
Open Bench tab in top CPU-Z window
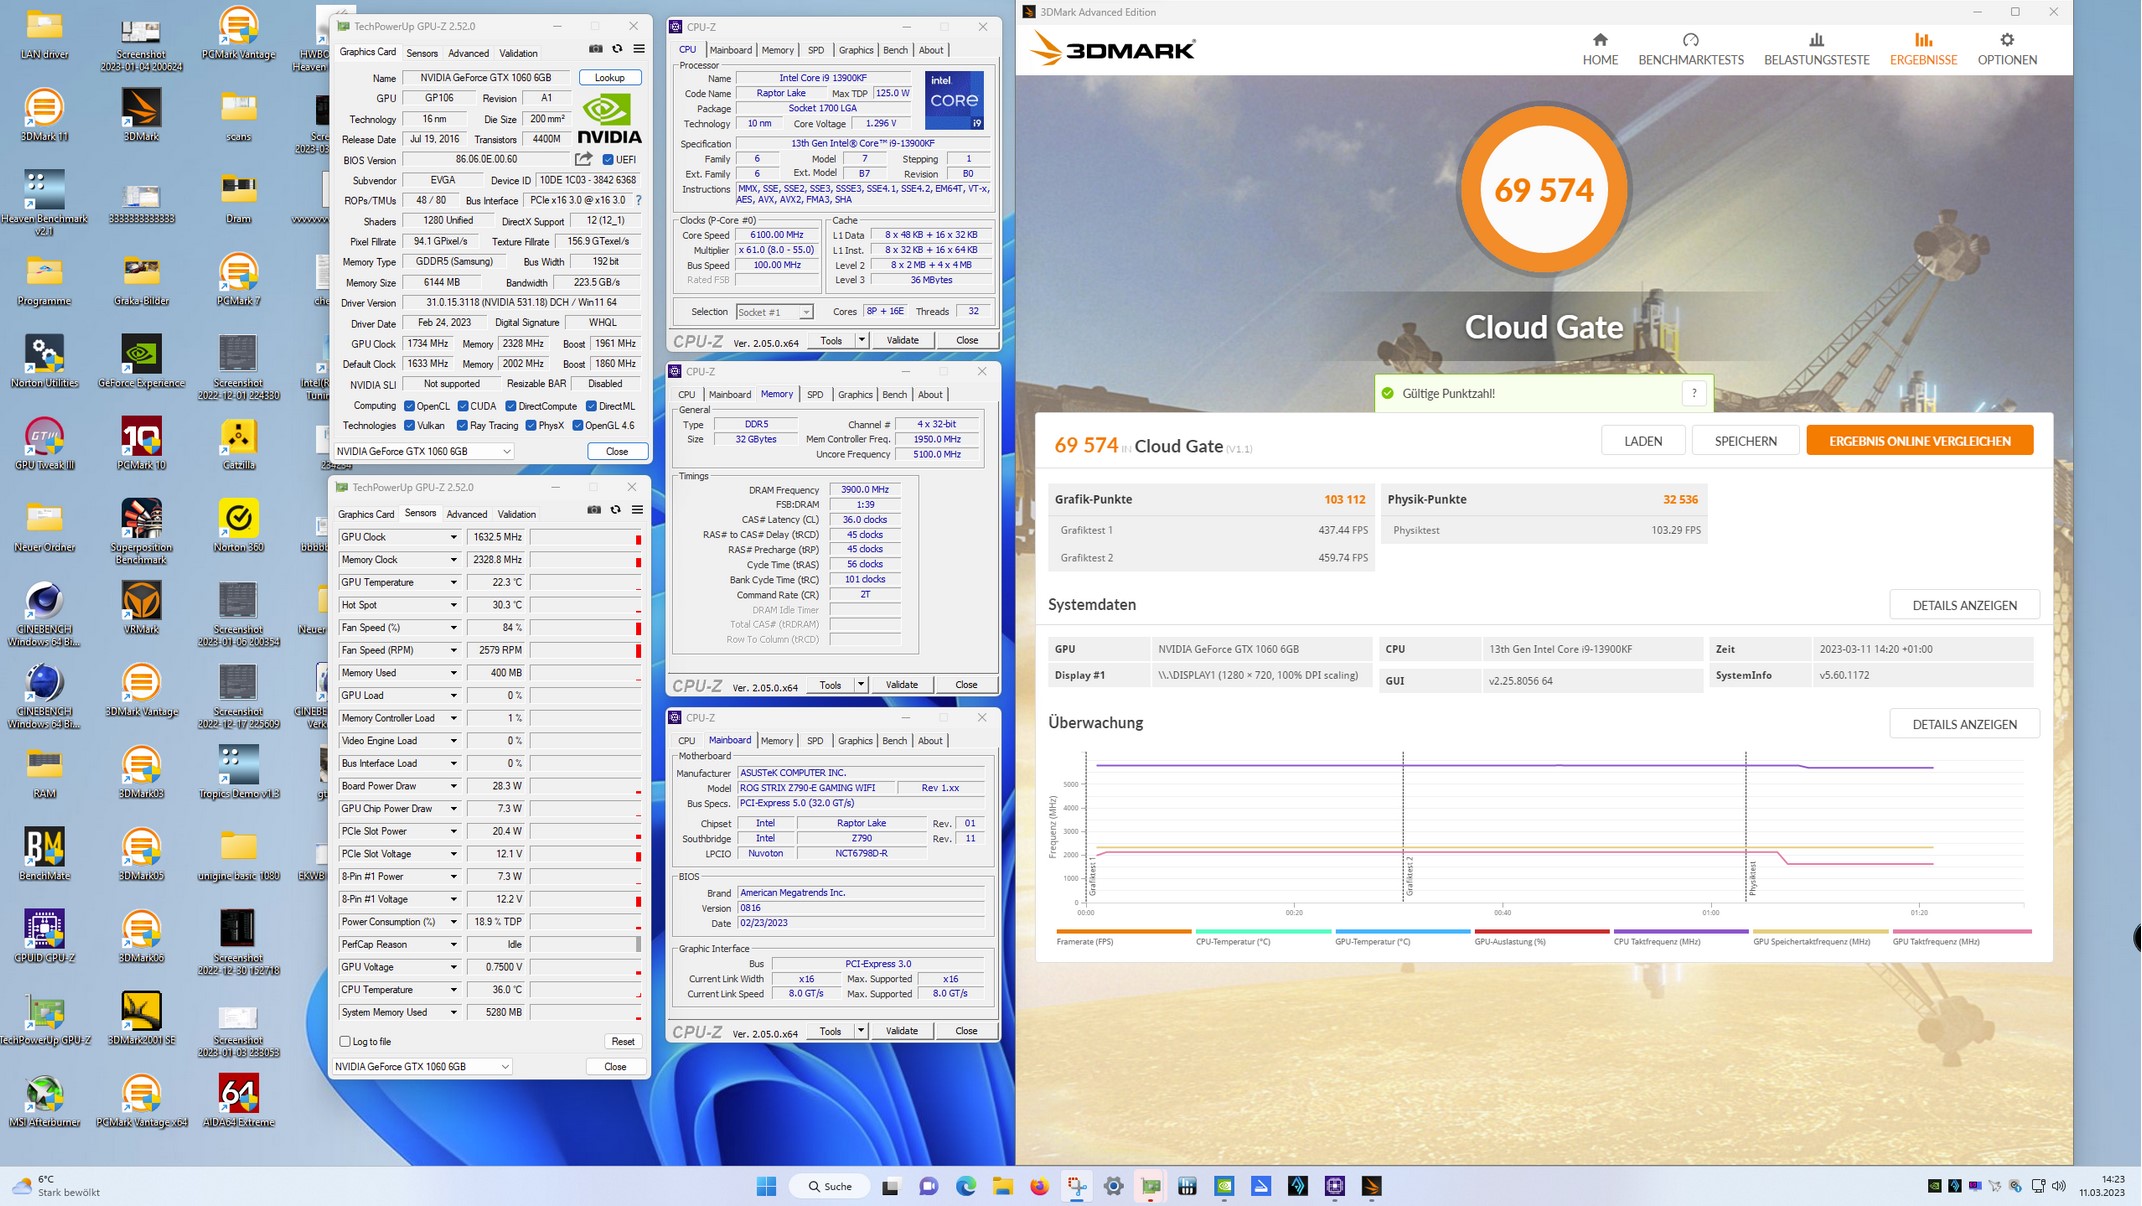[895, 50]
